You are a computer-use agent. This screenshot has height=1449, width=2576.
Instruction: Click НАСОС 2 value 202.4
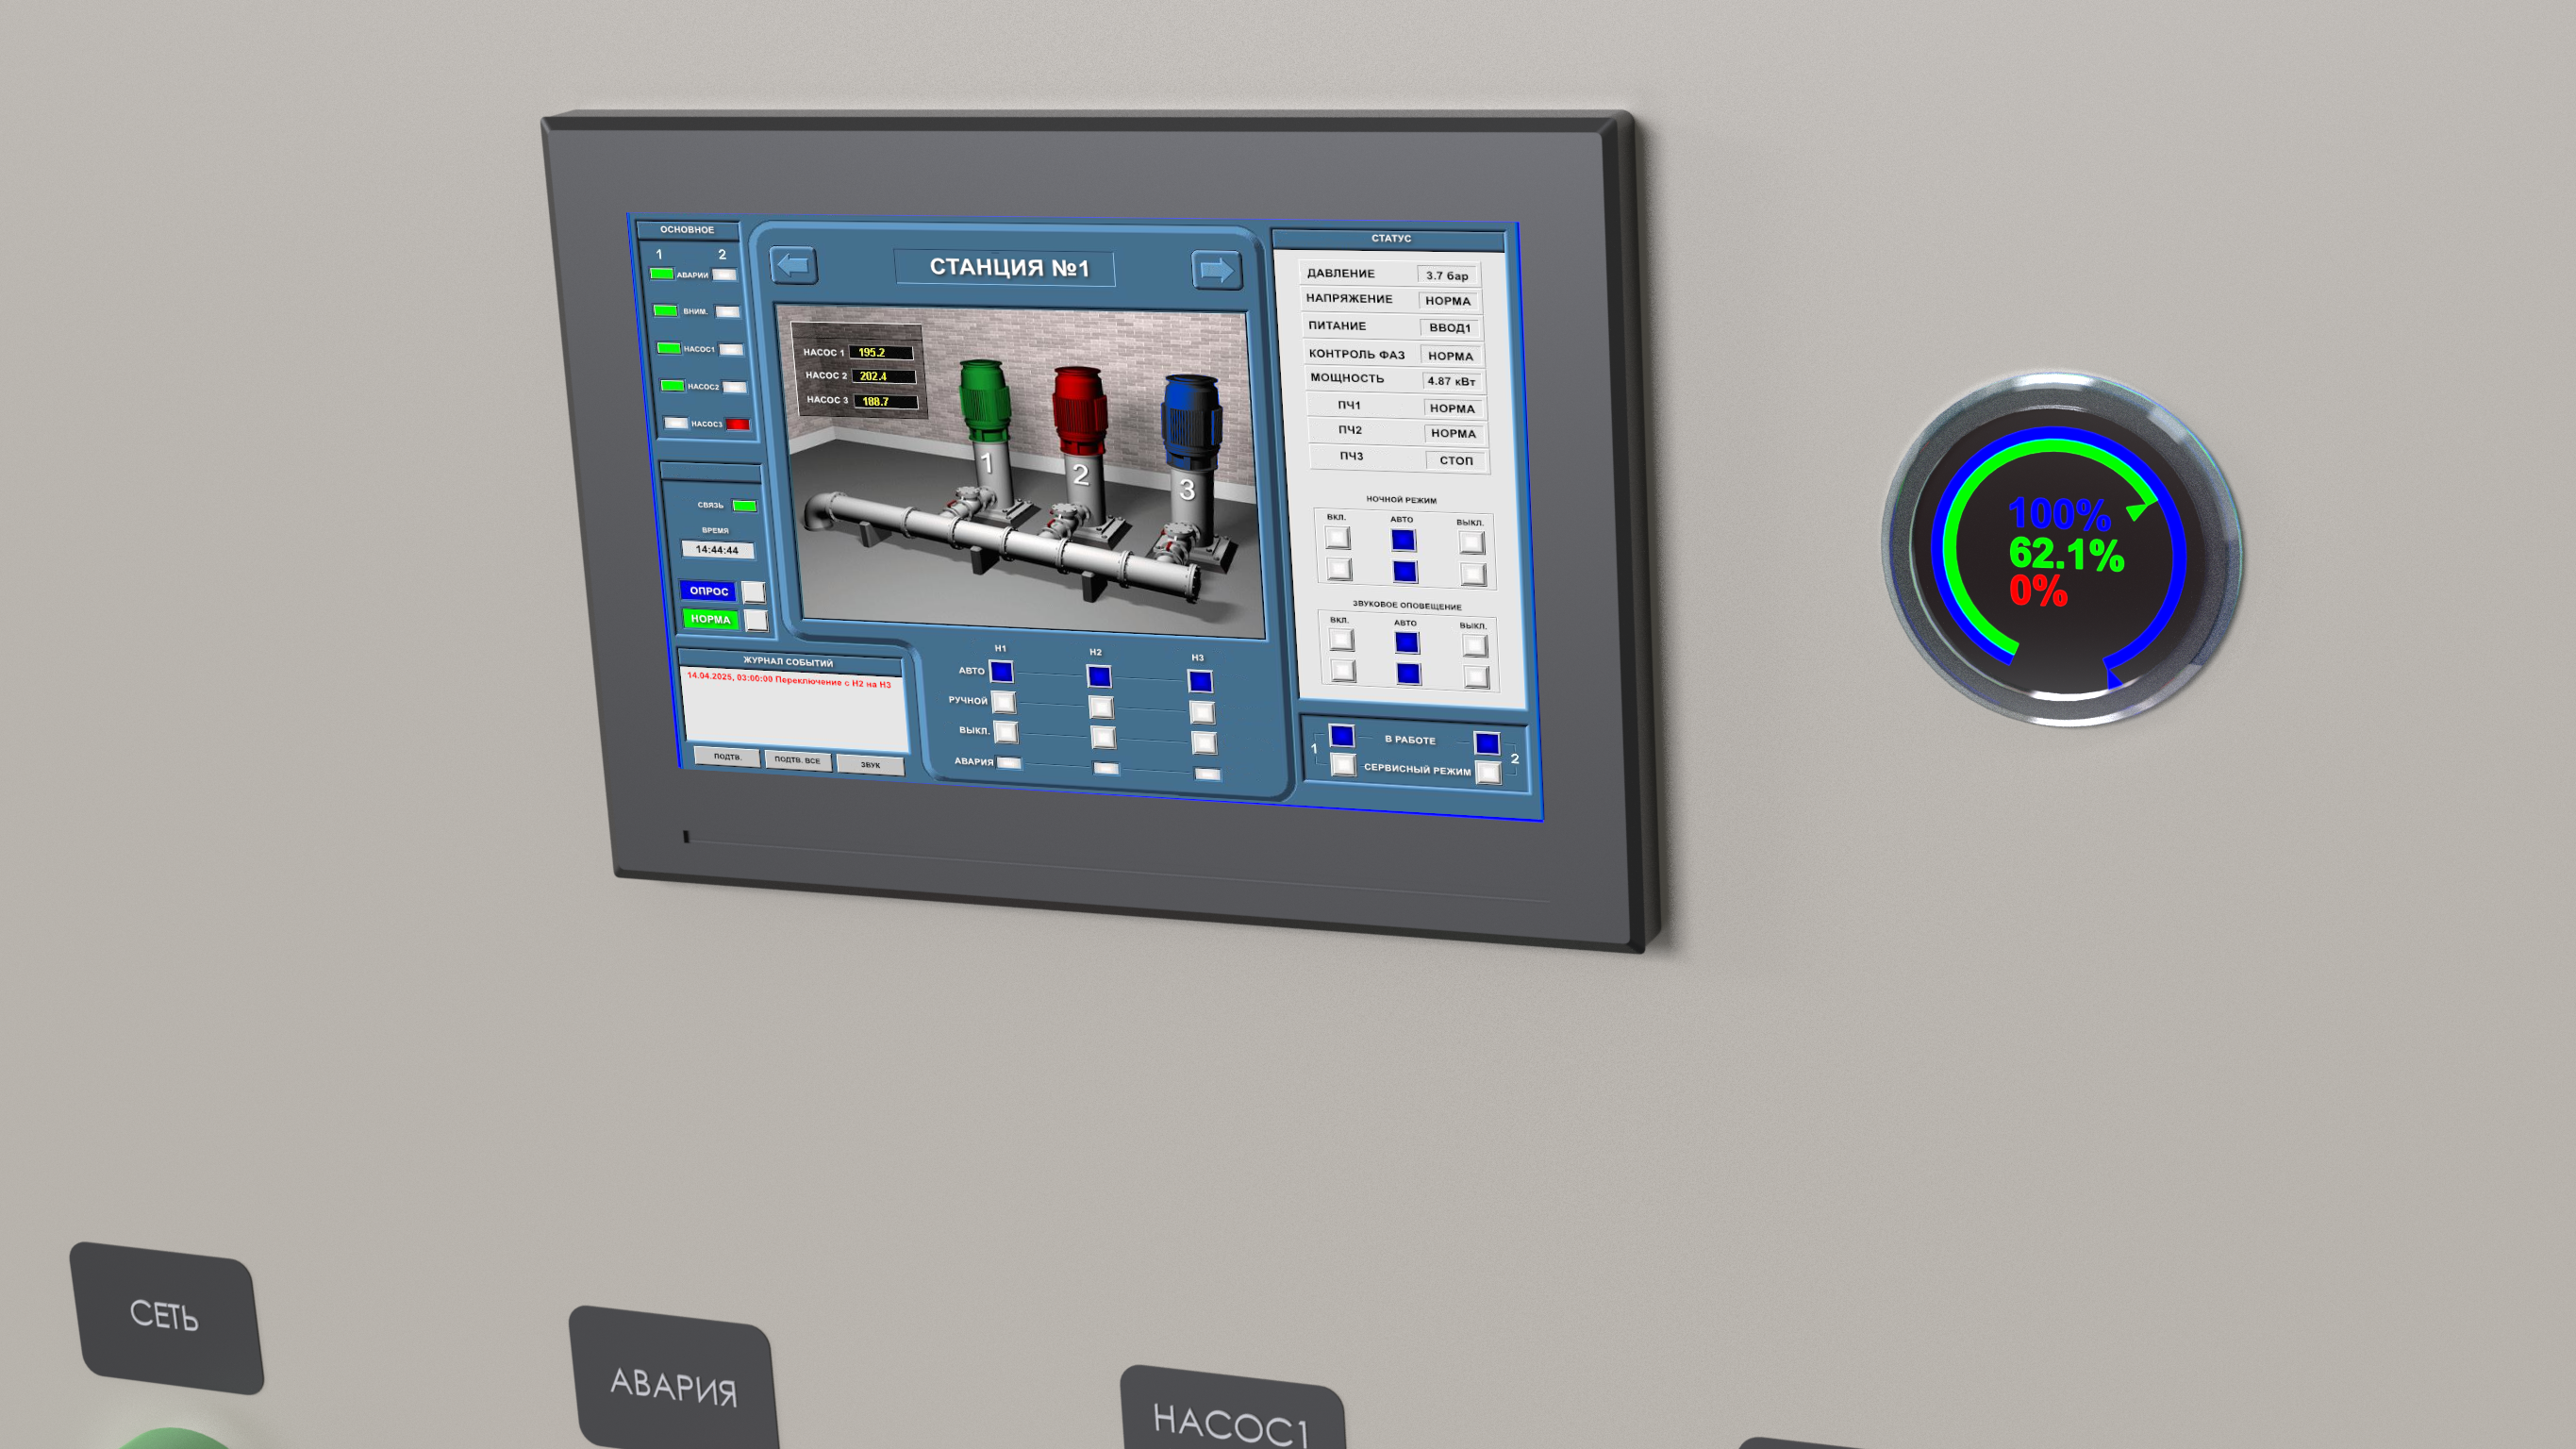tap(883, 376)
